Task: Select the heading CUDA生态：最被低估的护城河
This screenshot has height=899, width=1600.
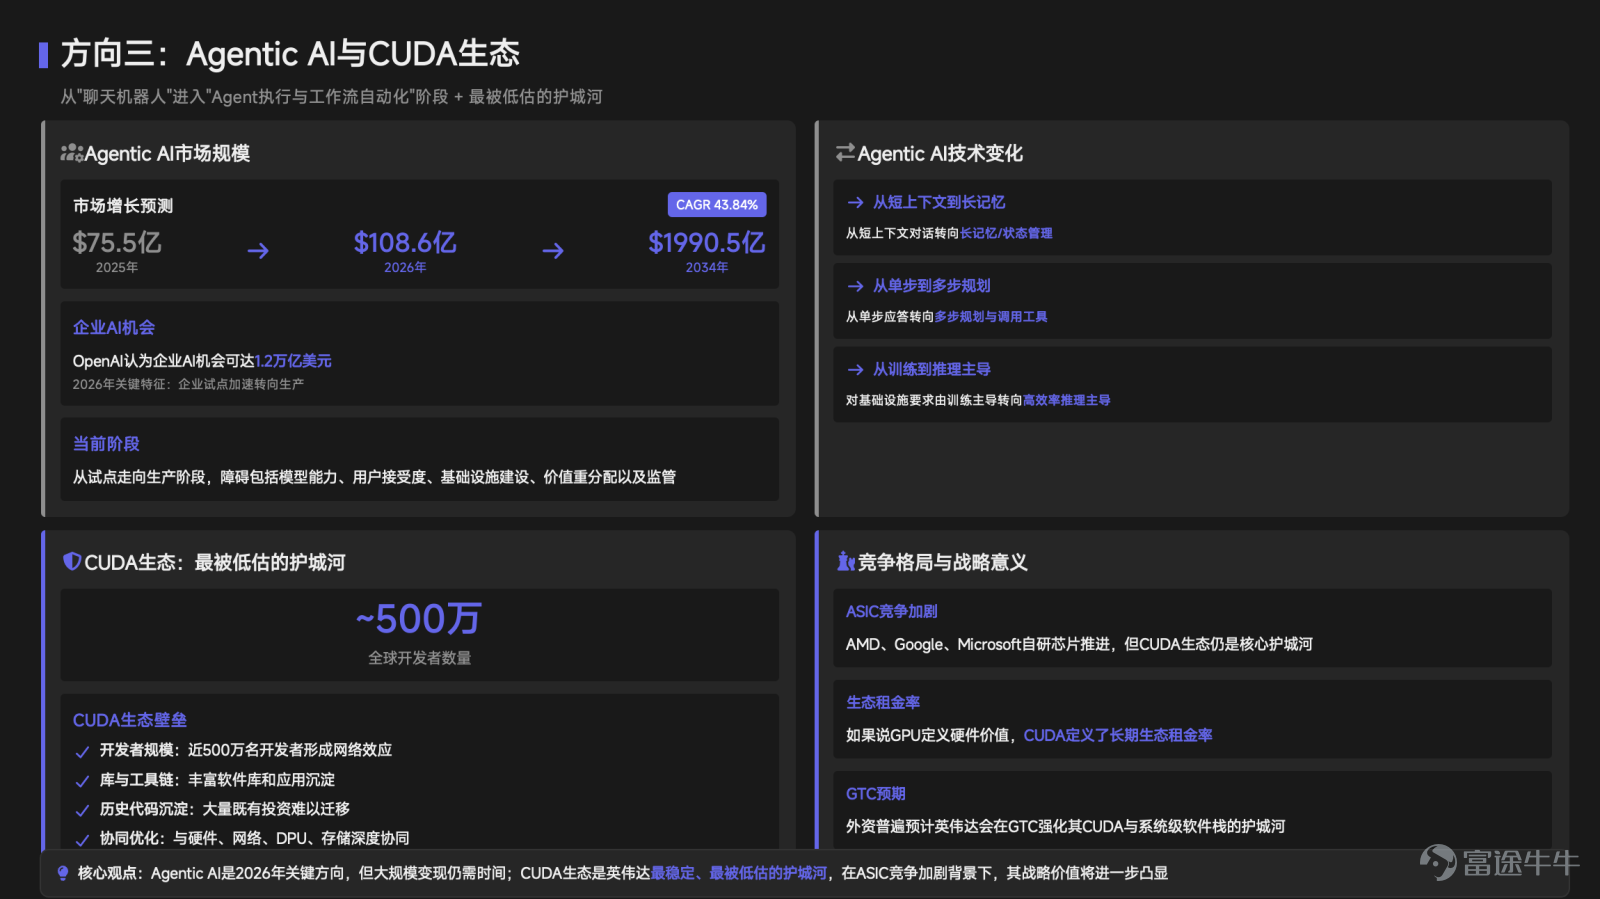Action: coord(215,562)
